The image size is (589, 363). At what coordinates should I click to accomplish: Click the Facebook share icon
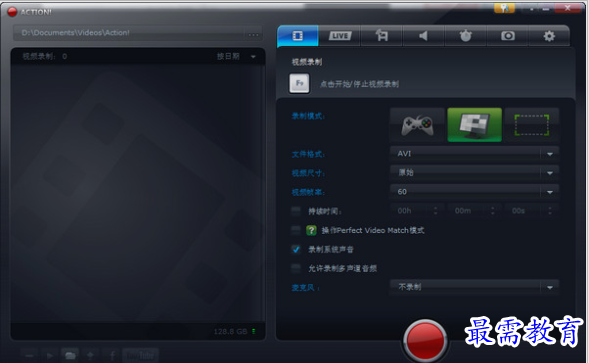point(112,355)
